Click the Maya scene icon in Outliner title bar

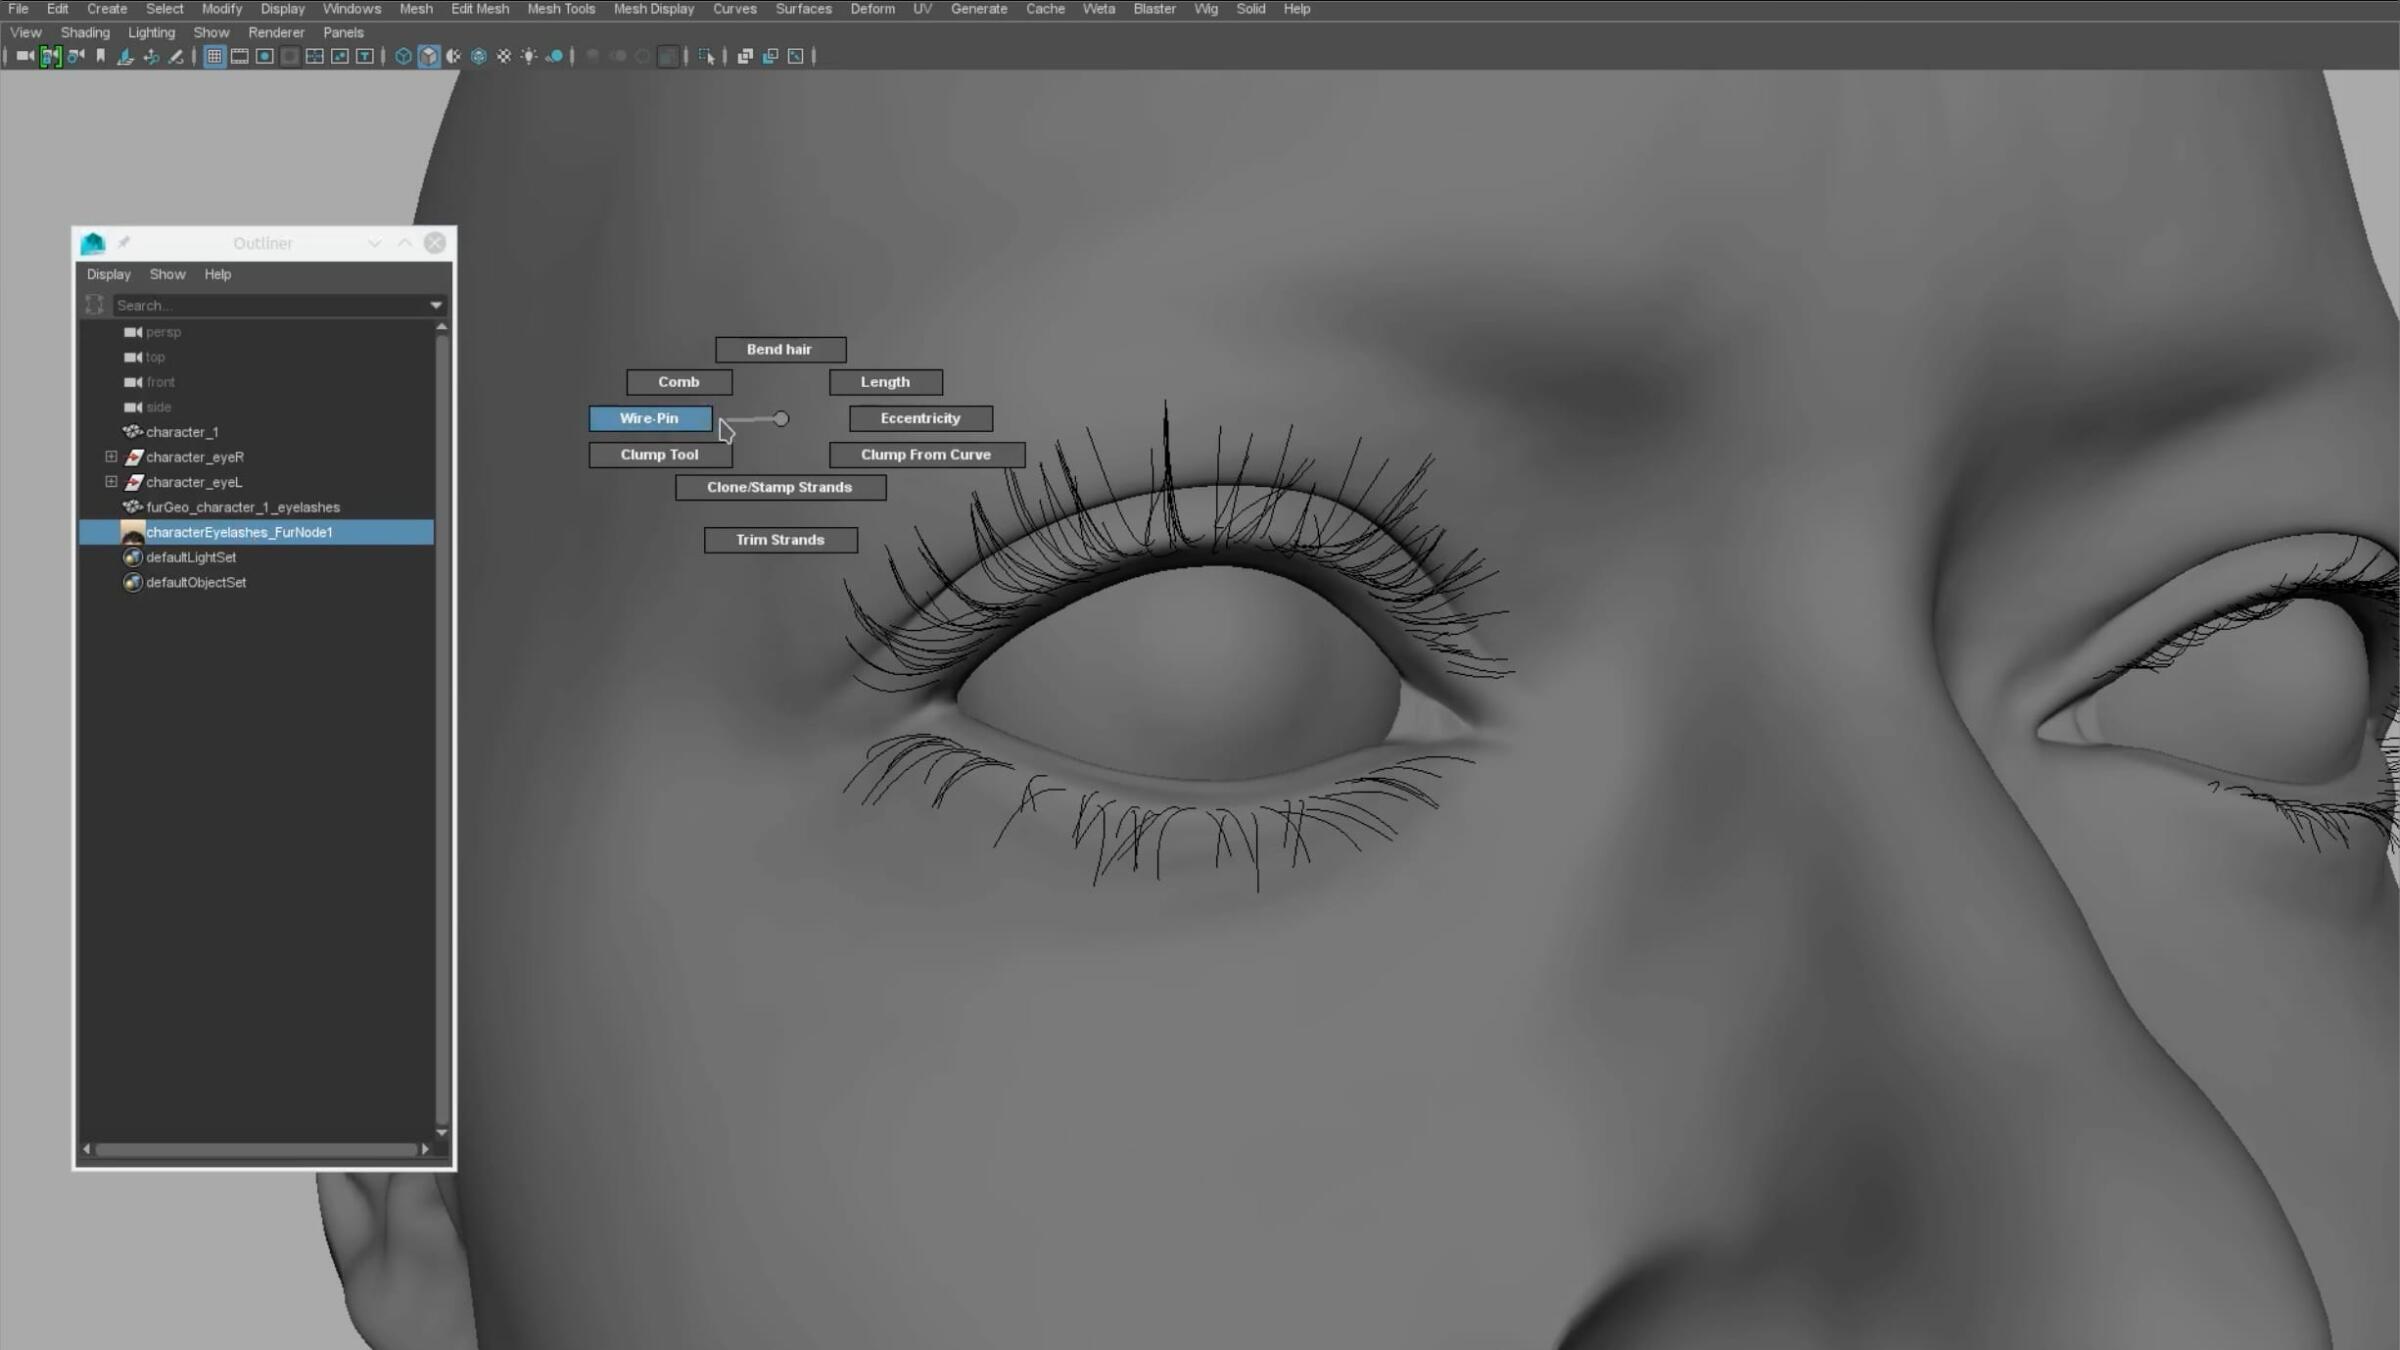93,242
